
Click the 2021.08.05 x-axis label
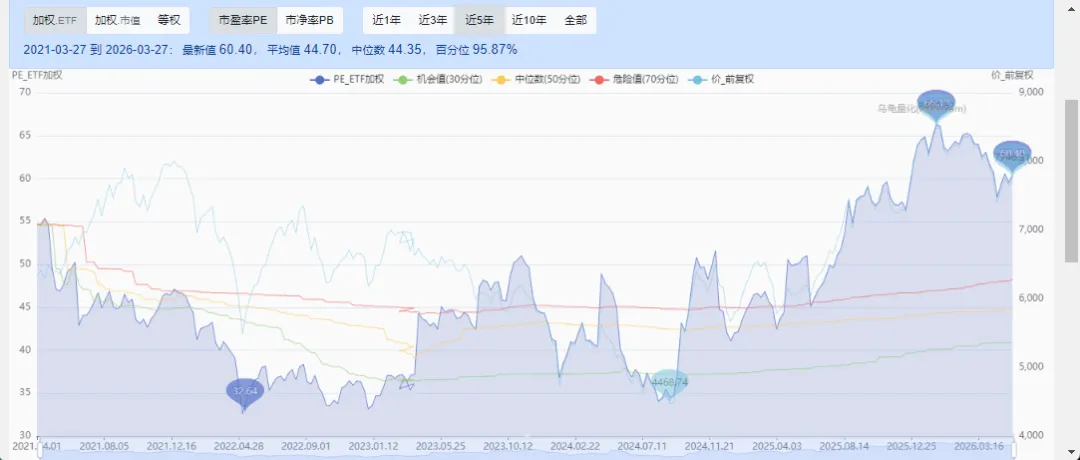(x=105, y=446)
